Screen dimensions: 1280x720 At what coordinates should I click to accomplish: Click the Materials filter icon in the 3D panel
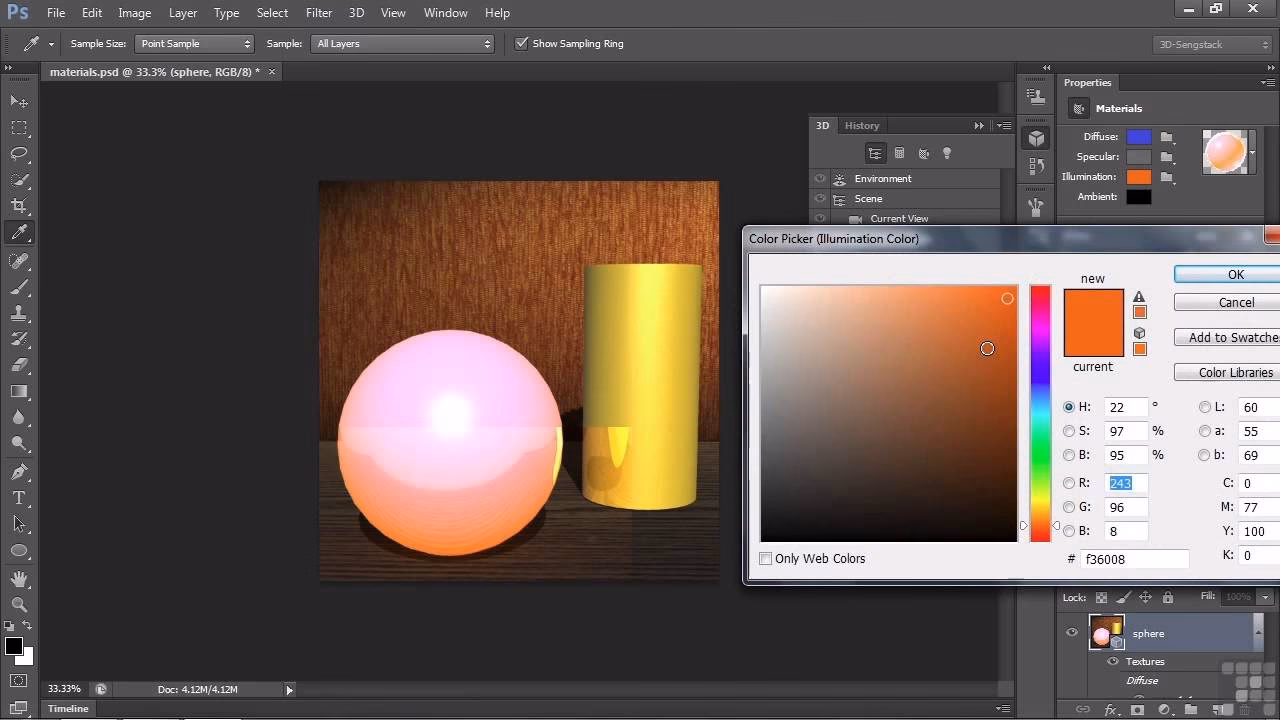[x=924, y=153]
